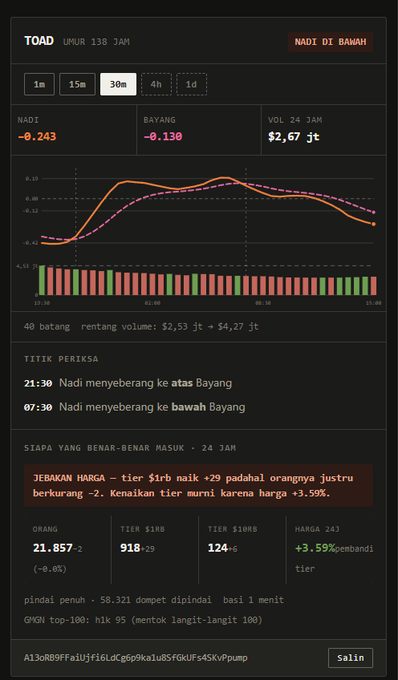Screen dimensions: 398x680
Task: Click the NADI DI BAWAH status badge
Action: click(330, 42)
